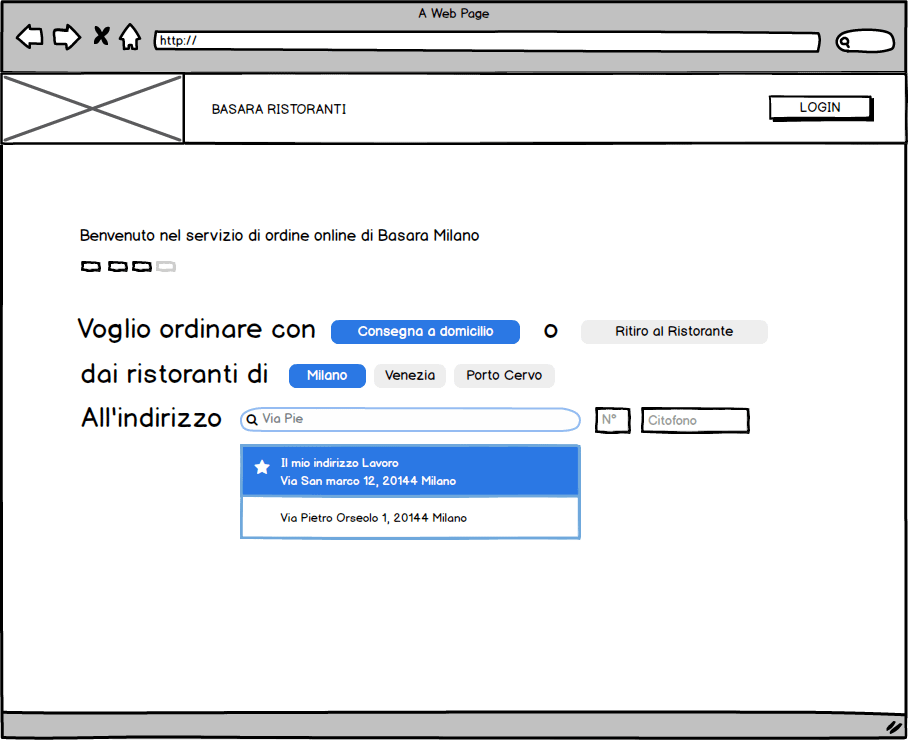Image resolution: width=908 pixels, height=740 pixels.
Task: Choose Venezia as restaurant city
Action: point(410,376)
